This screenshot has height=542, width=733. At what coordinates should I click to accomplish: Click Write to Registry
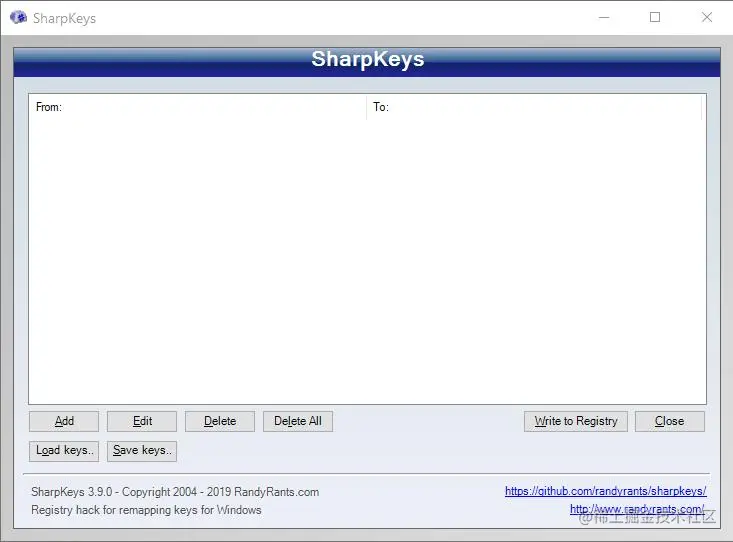pos(576,421)
